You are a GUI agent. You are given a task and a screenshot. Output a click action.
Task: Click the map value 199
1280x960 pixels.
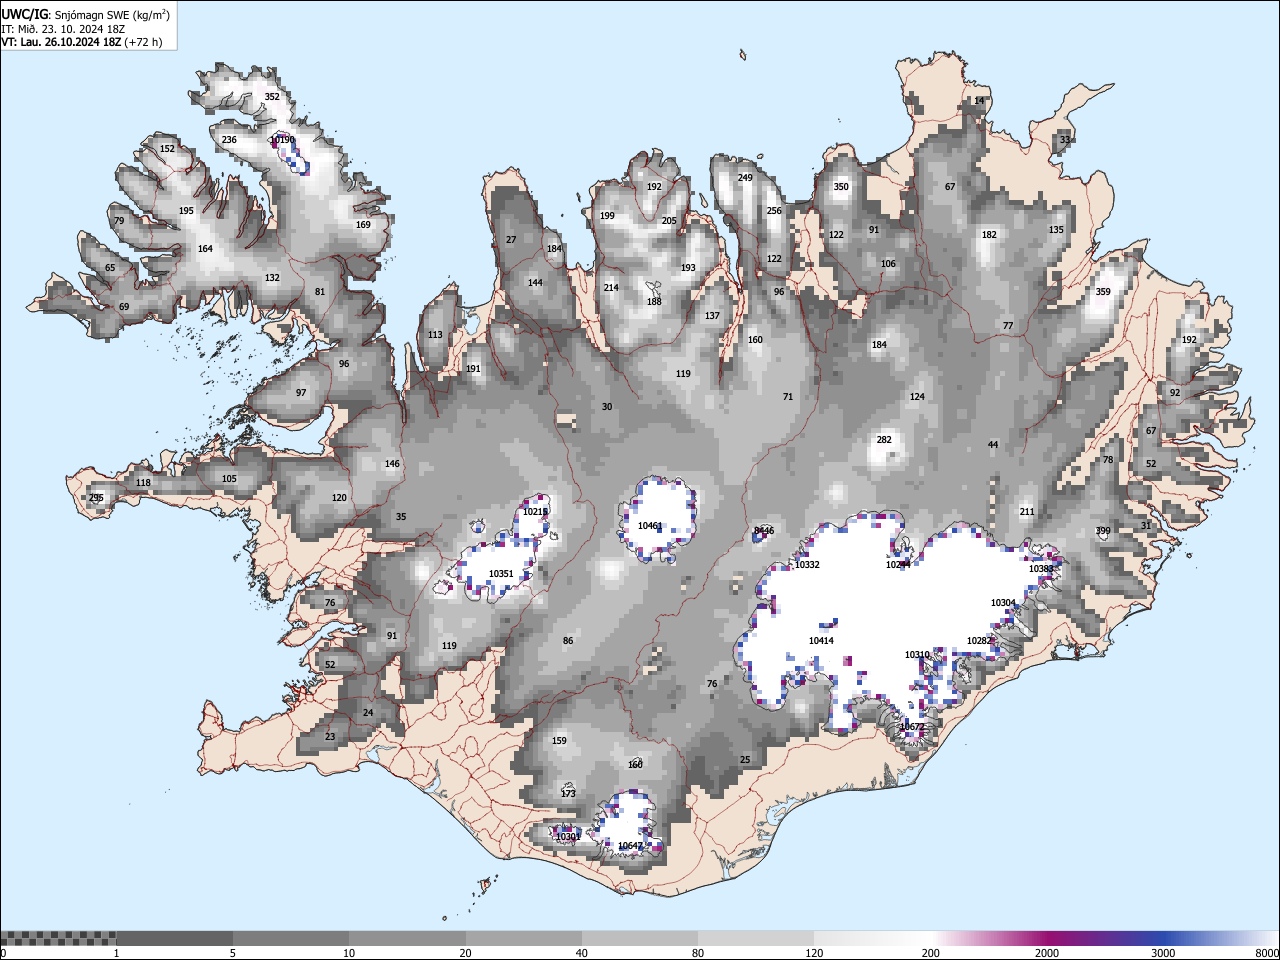click(x=607, y=216)
